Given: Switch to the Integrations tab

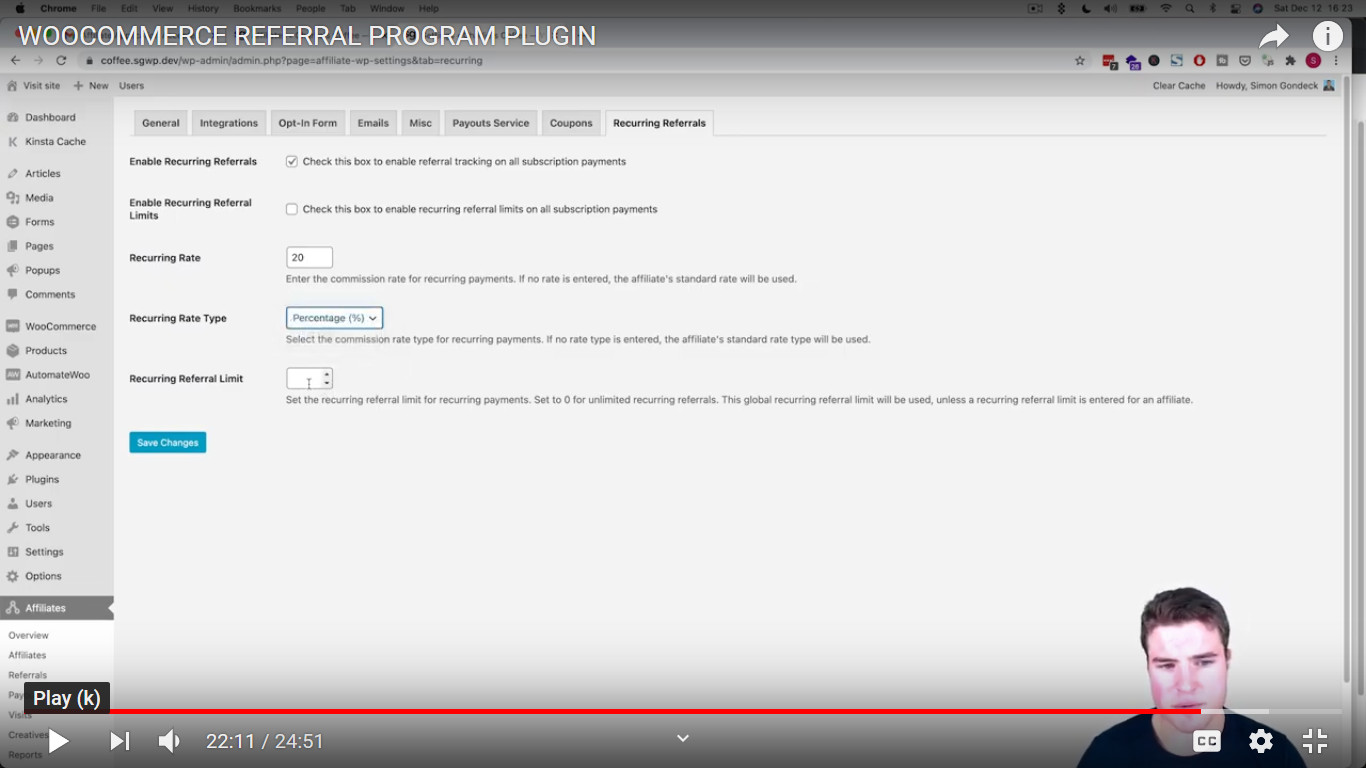Looking at the screenshot, I should click(x=229, y=123).
